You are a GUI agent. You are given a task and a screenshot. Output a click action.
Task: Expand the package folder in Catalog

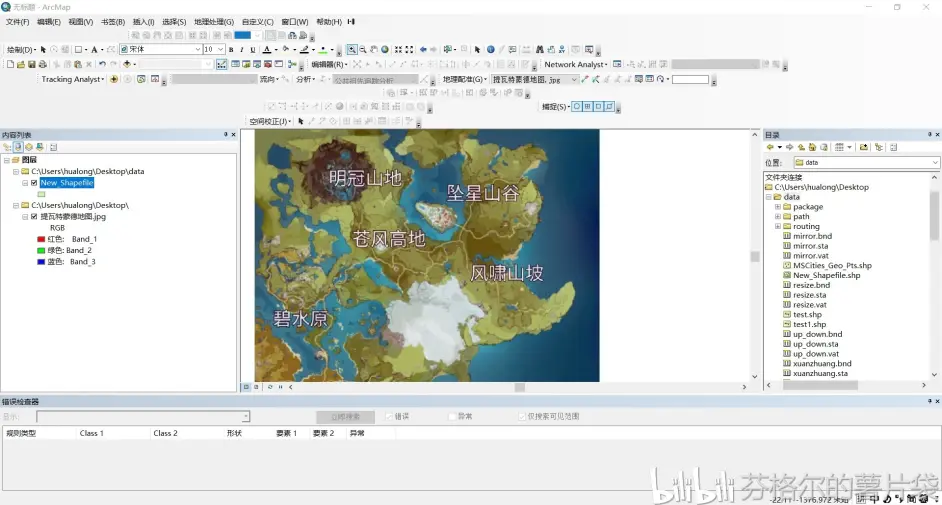tap(777, 207)
